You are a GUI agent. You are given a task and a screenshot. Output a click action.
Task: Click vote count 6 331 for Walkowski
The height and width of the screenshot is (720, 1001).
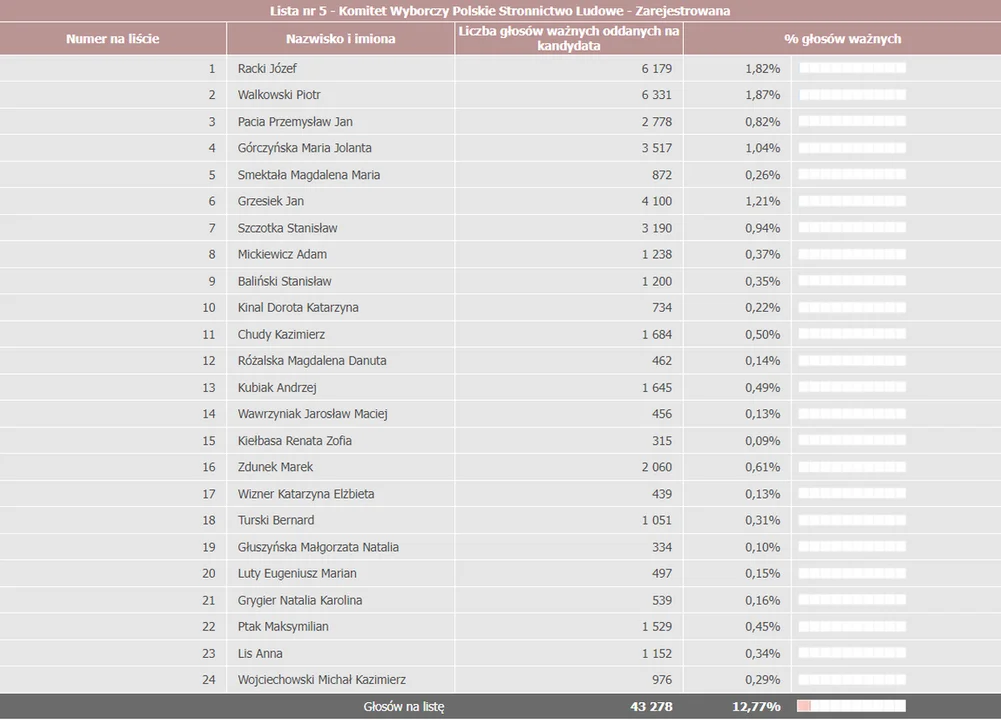click(x=657, y=94)
